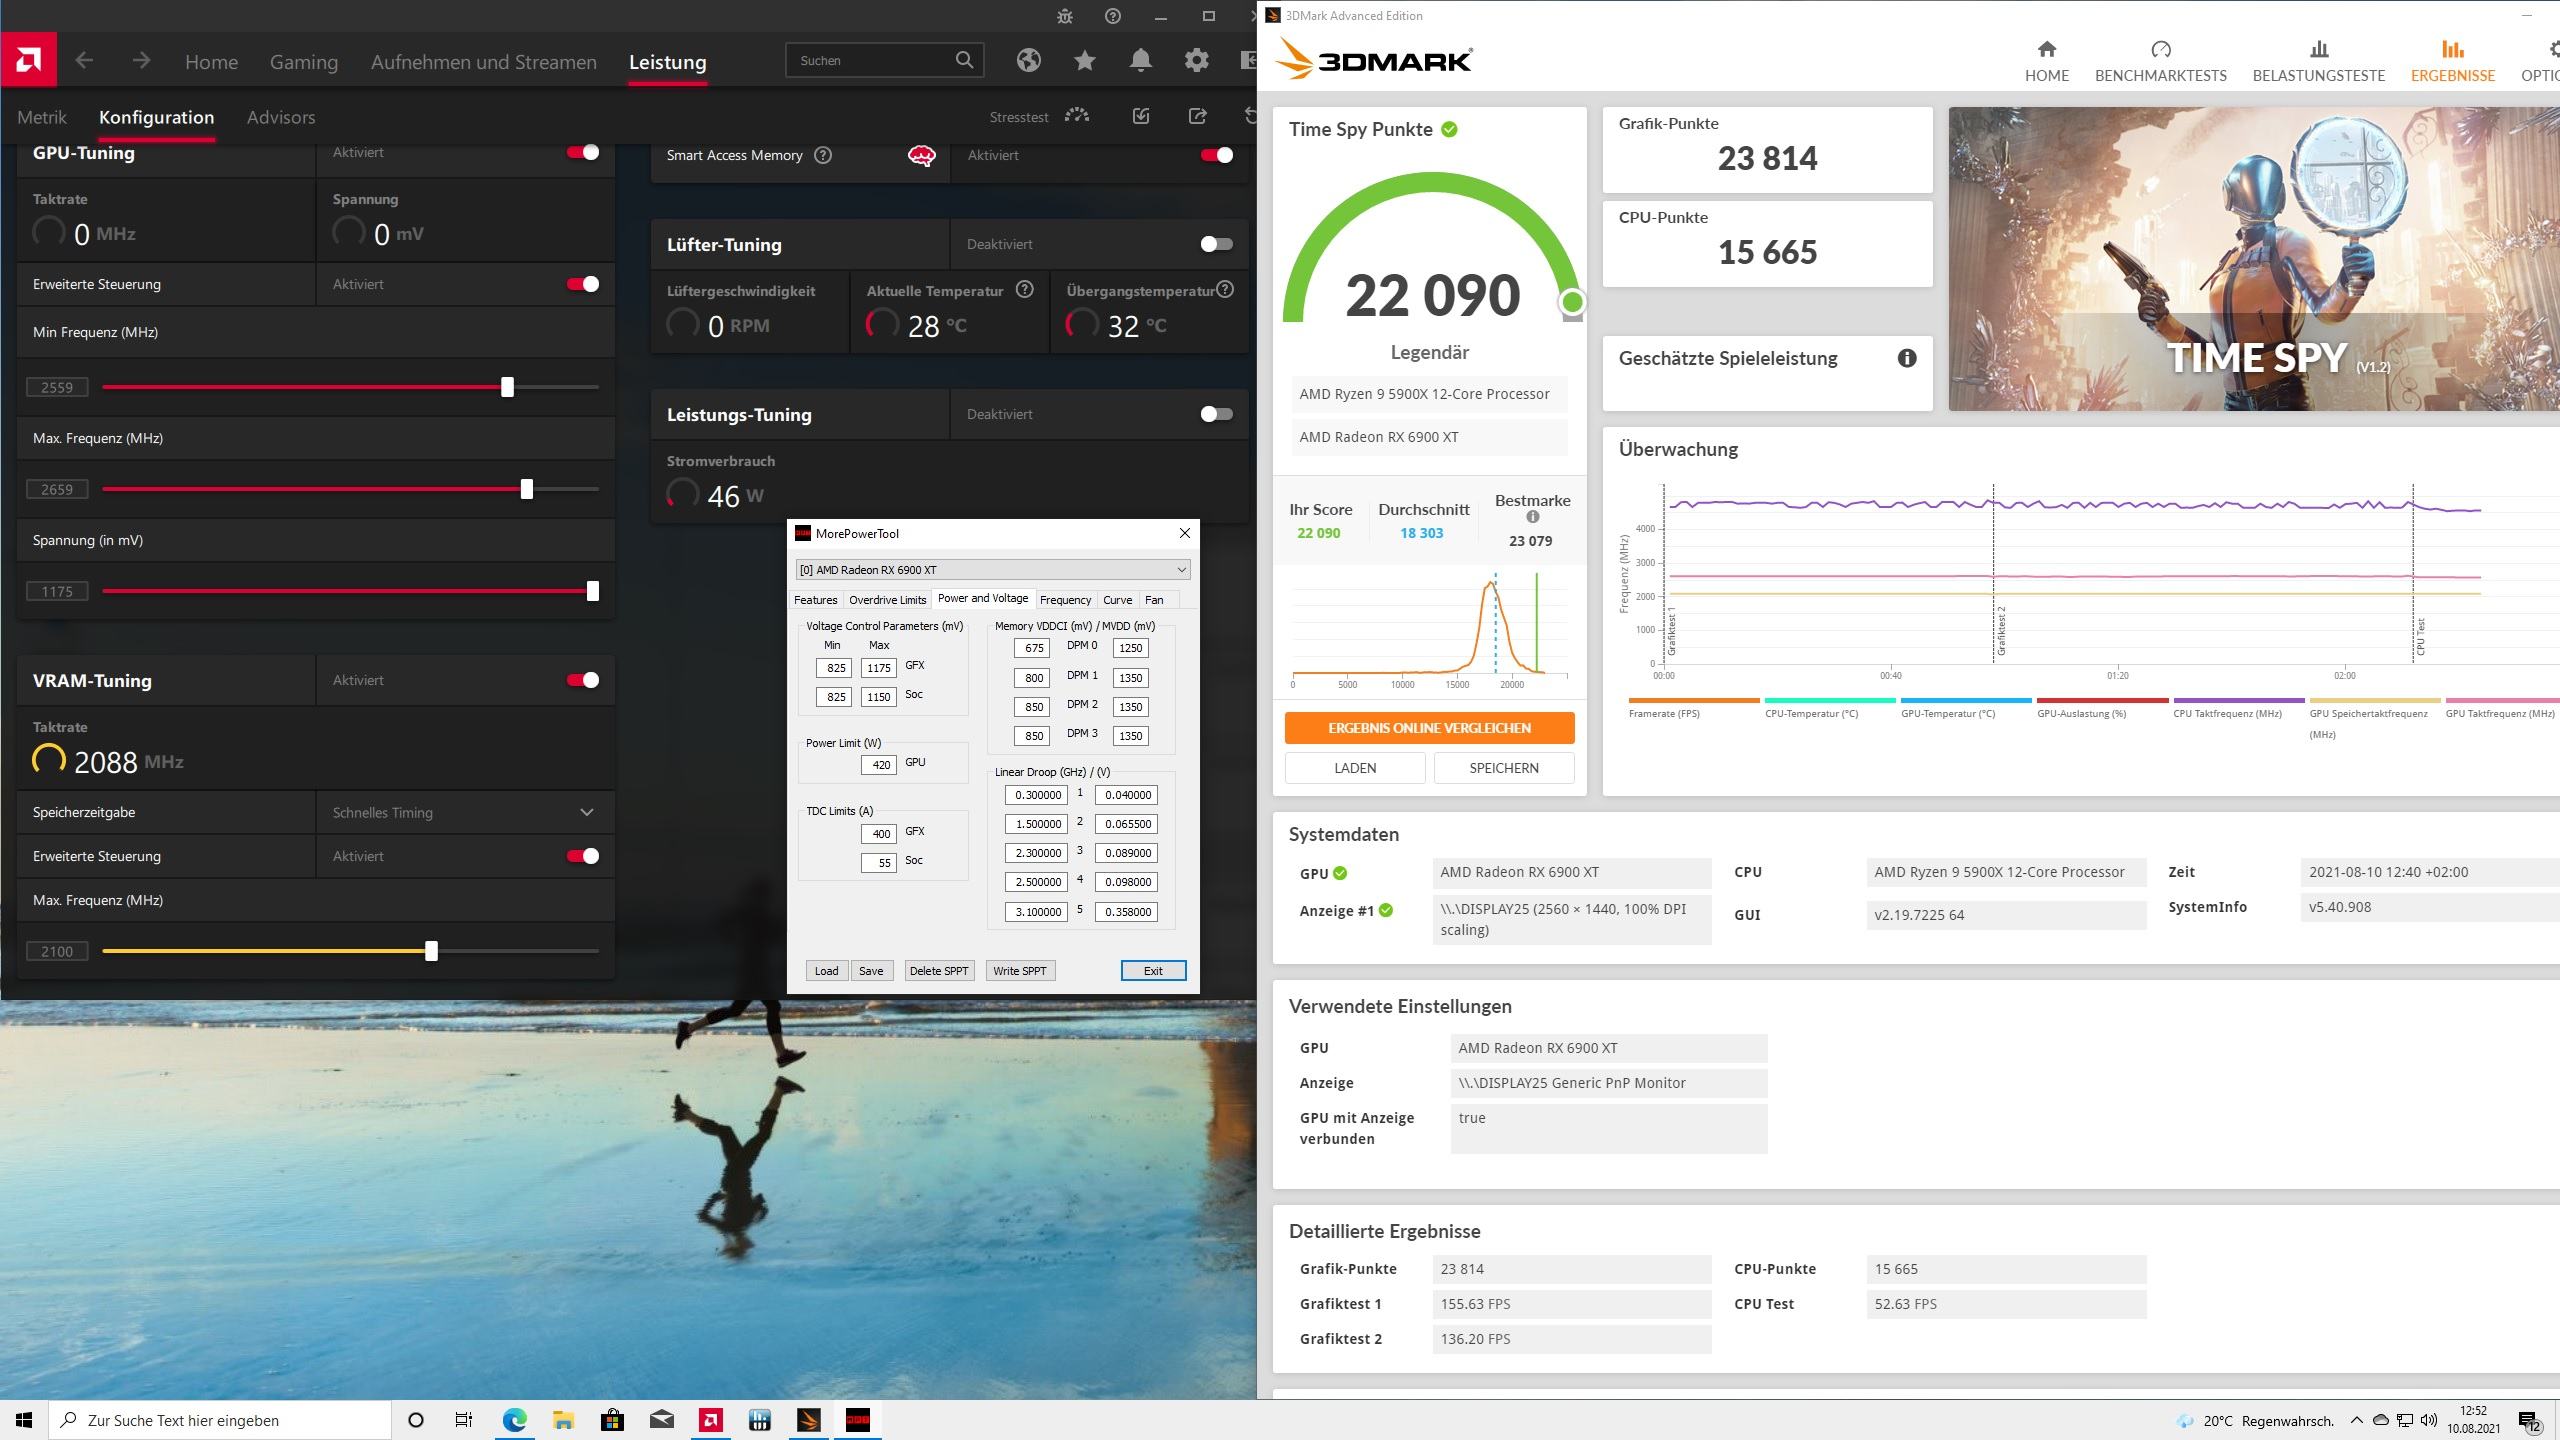Open Frequency tab in MorePowerTool
The width and height of the screenshot is (2560, 1440).
coord(1065,600)
